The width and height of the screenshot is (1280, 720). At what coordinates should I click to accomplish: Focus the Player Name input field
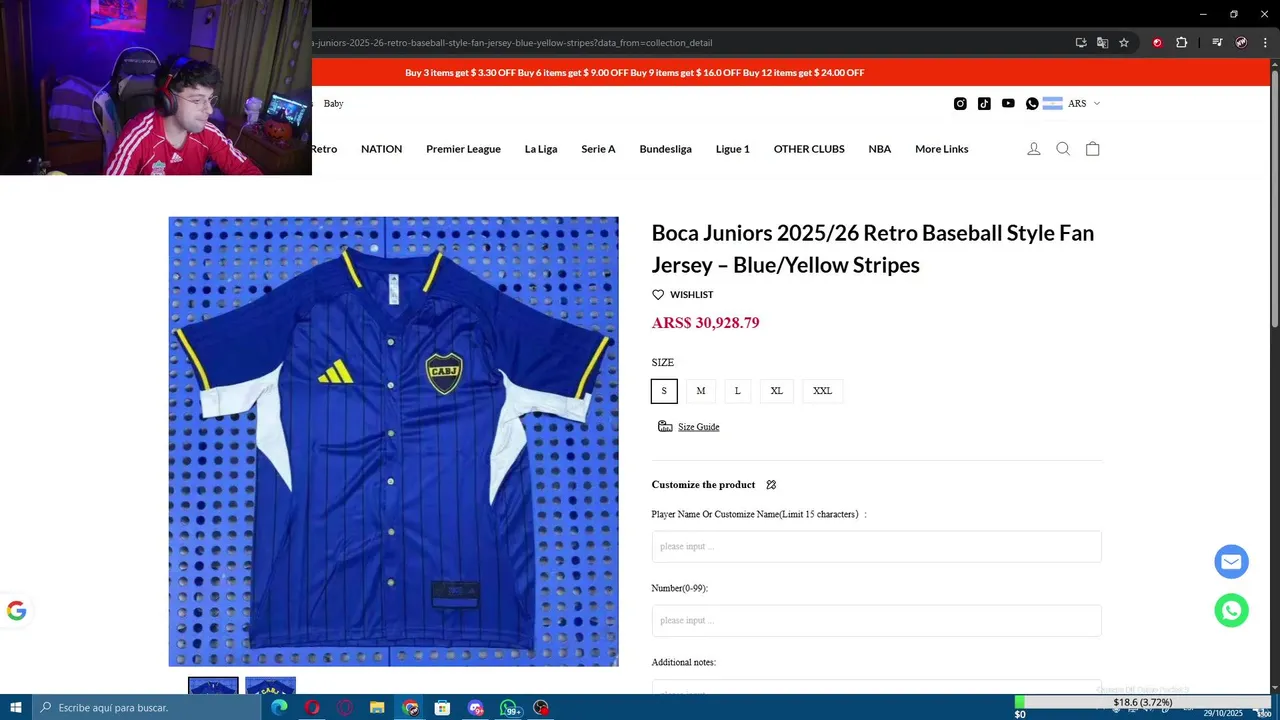click(x=877, y=547)
